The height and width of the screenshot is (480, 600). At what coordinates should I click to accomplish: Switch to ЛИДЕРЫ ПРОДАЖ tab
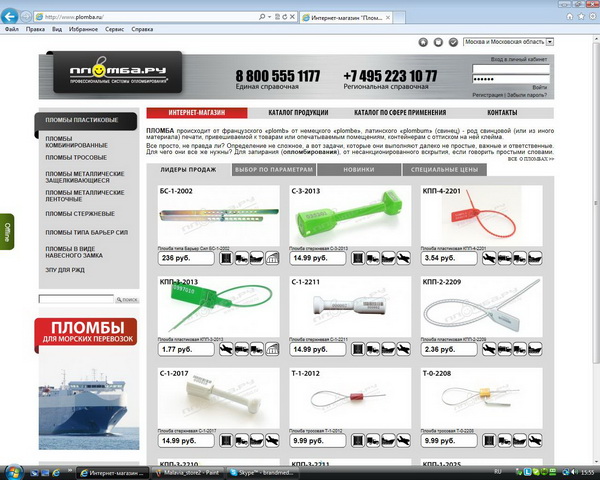[188, 170]
